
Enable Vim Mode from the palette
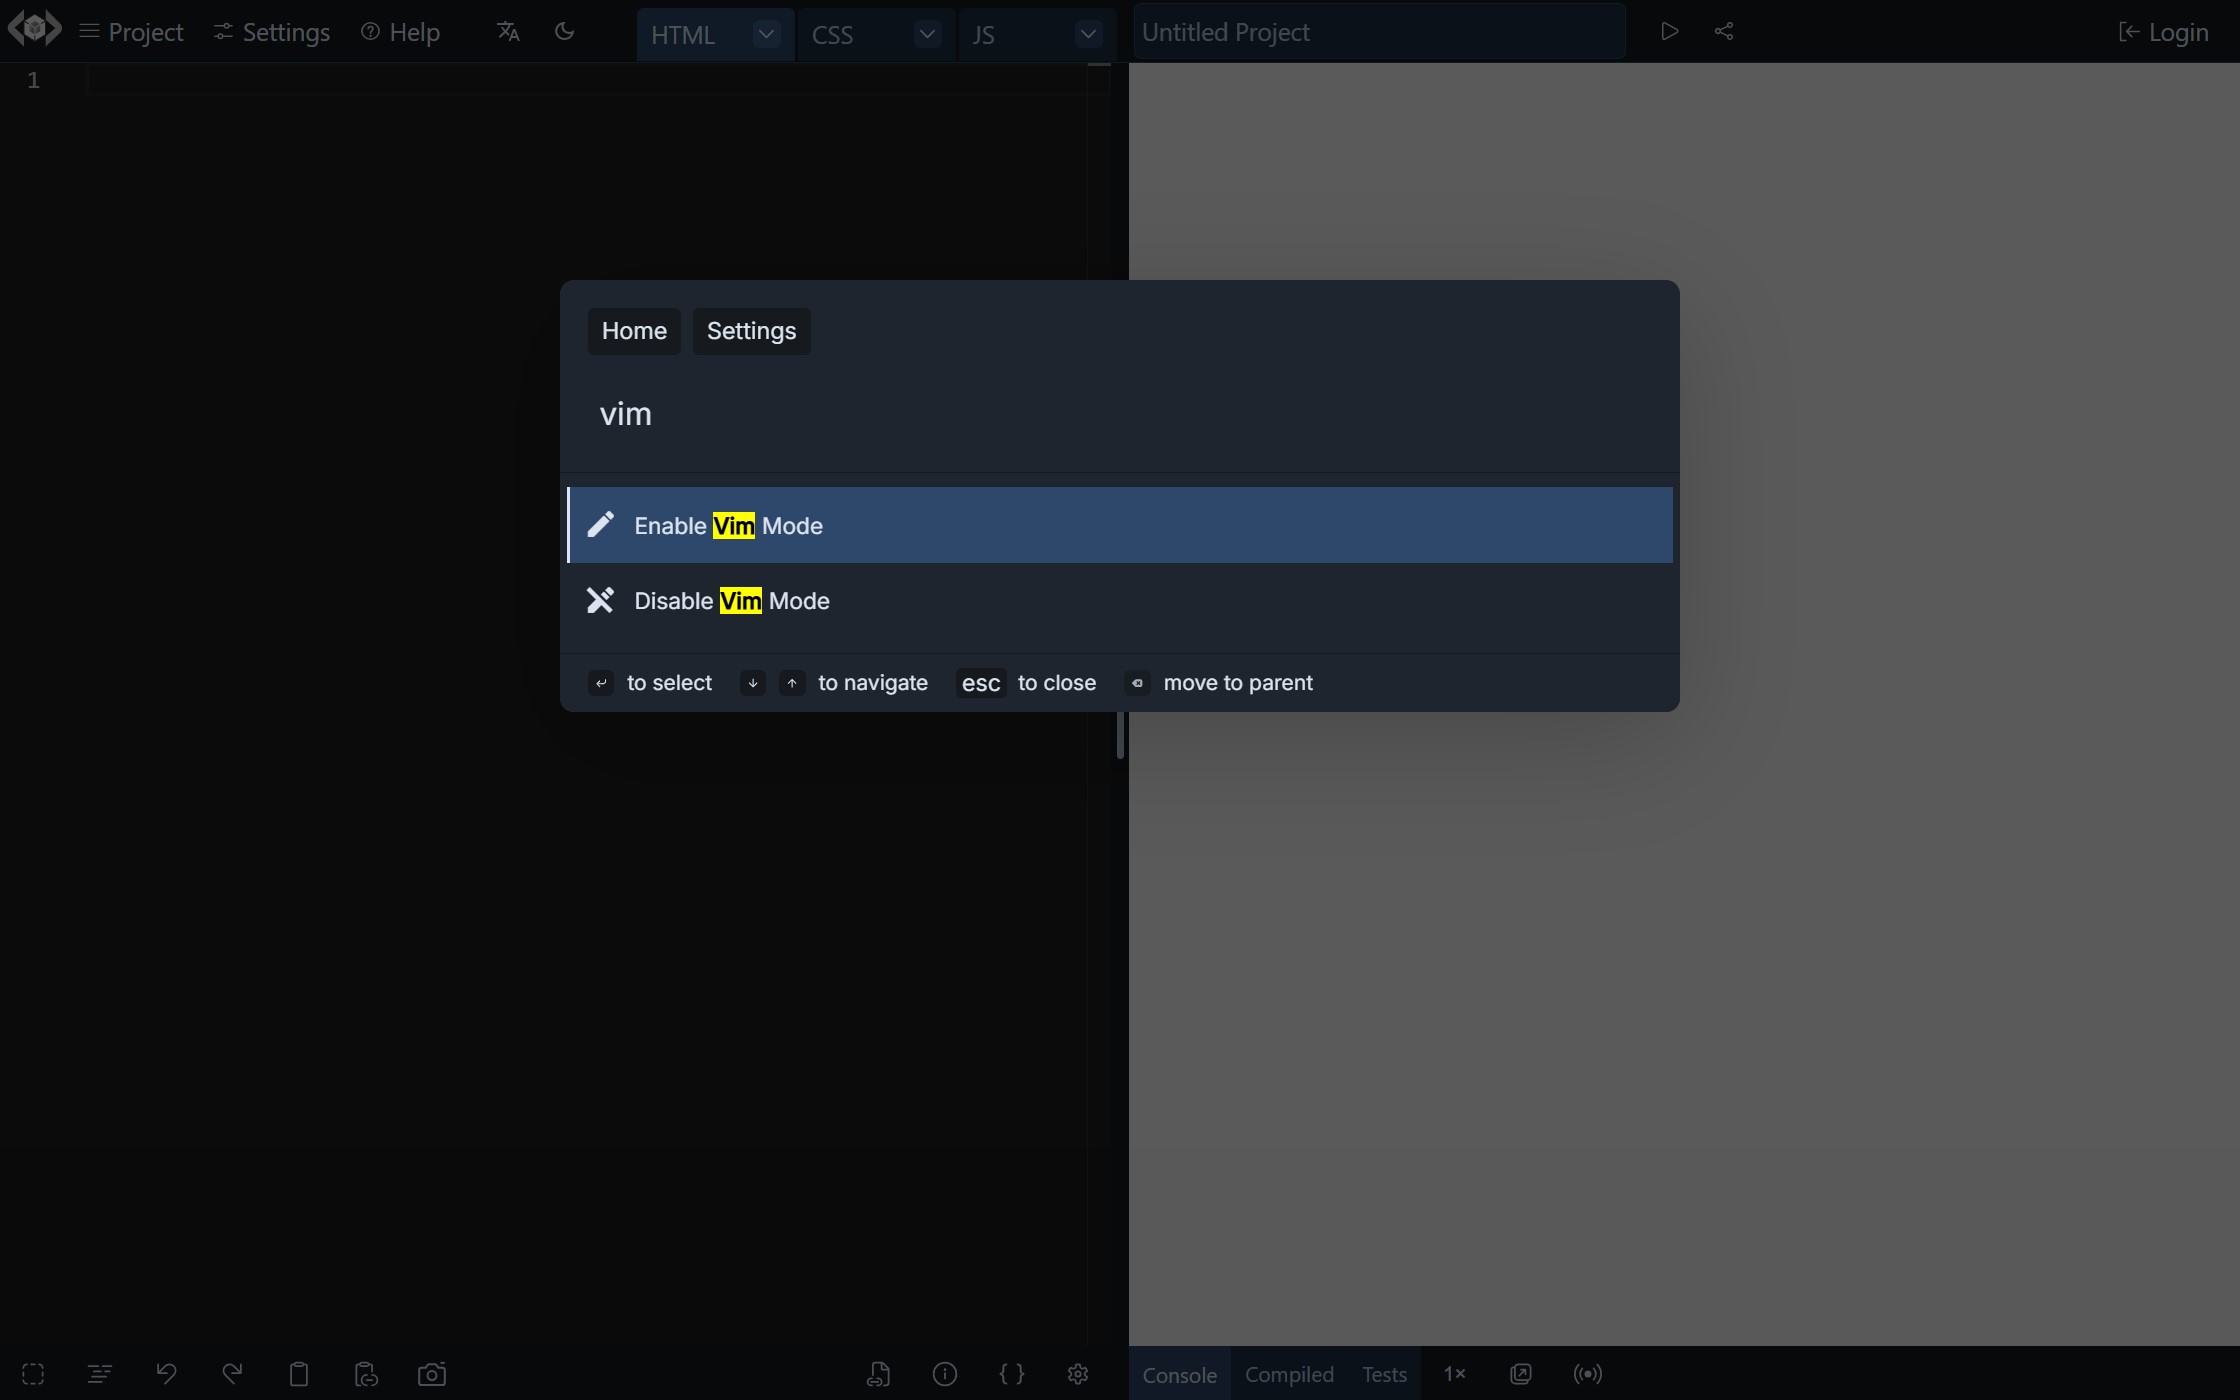coord(728,525)
